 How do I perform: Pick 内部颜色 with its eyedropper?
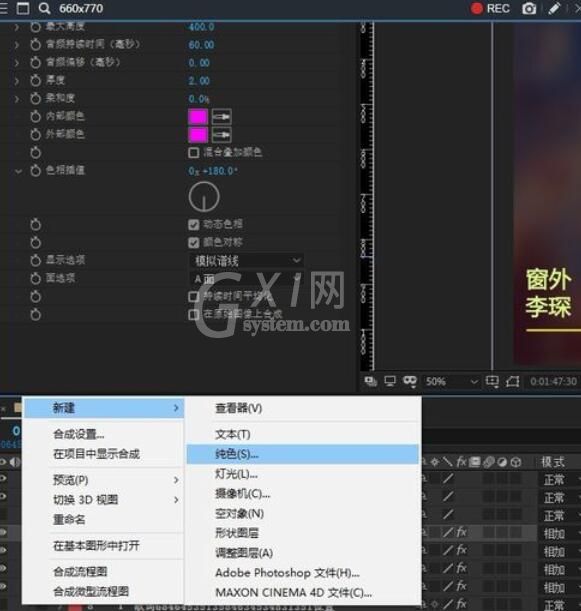pos(221,117)
